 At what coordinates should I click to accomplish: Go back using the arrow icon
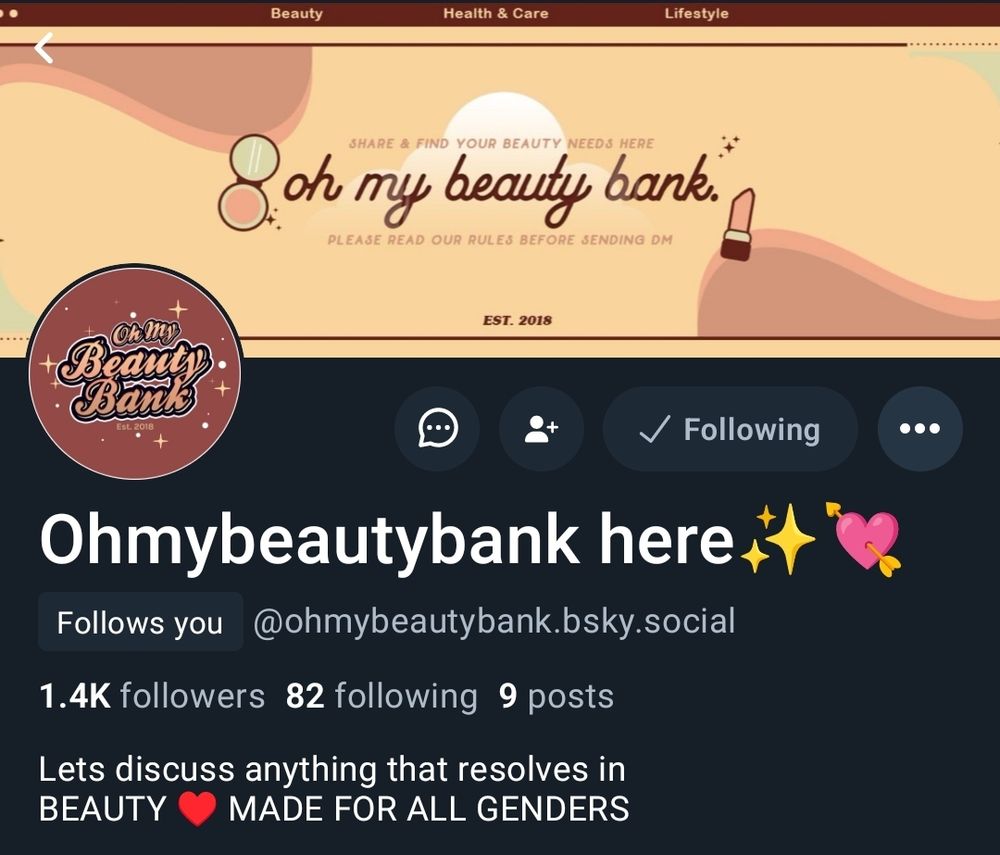click(x=44, y=48)
